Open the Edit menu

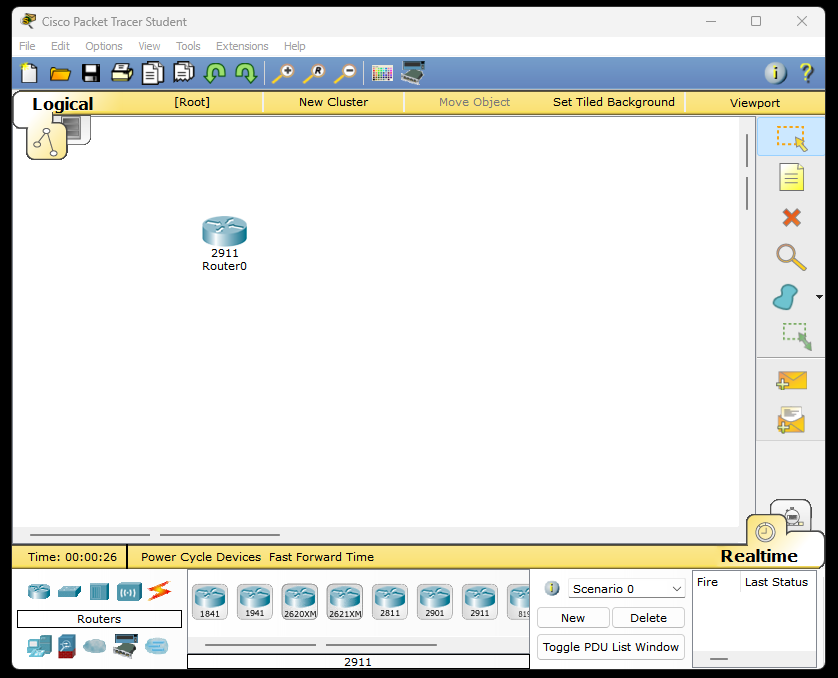click(60, 46)
